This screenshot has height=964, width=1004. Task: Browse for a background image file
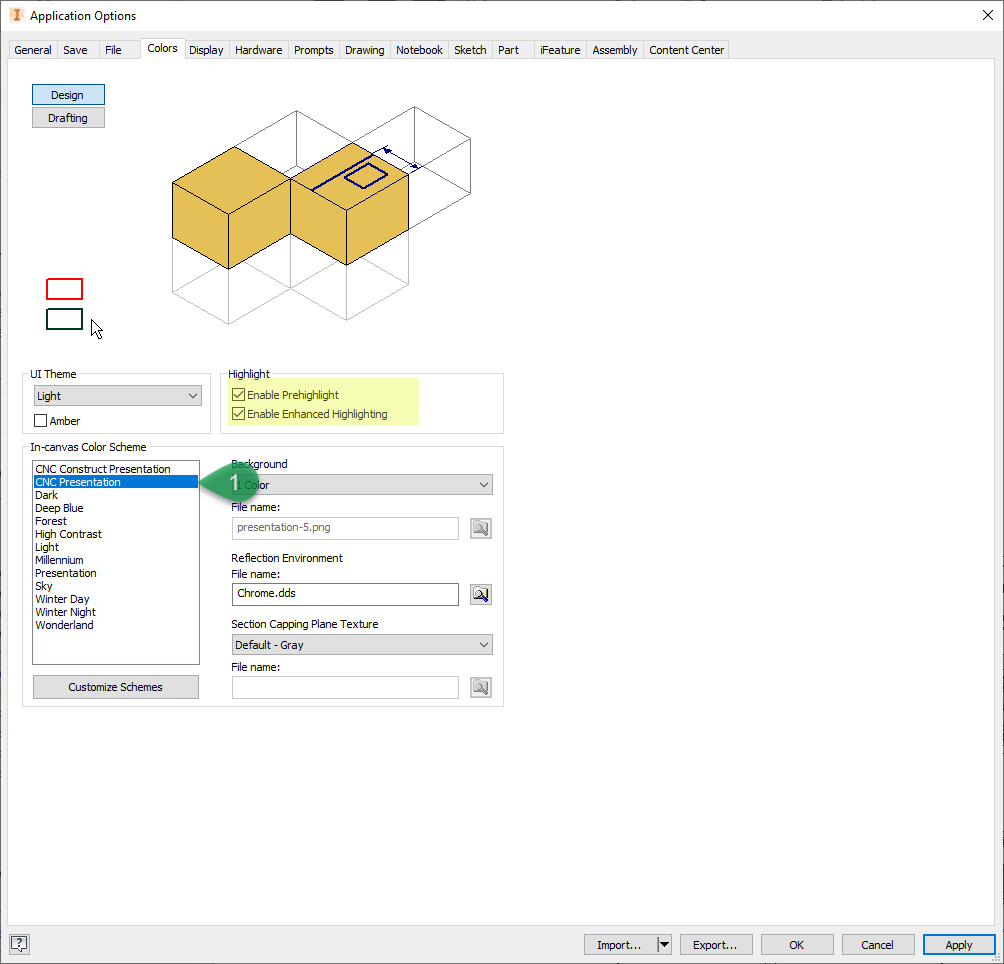point(480,528)
